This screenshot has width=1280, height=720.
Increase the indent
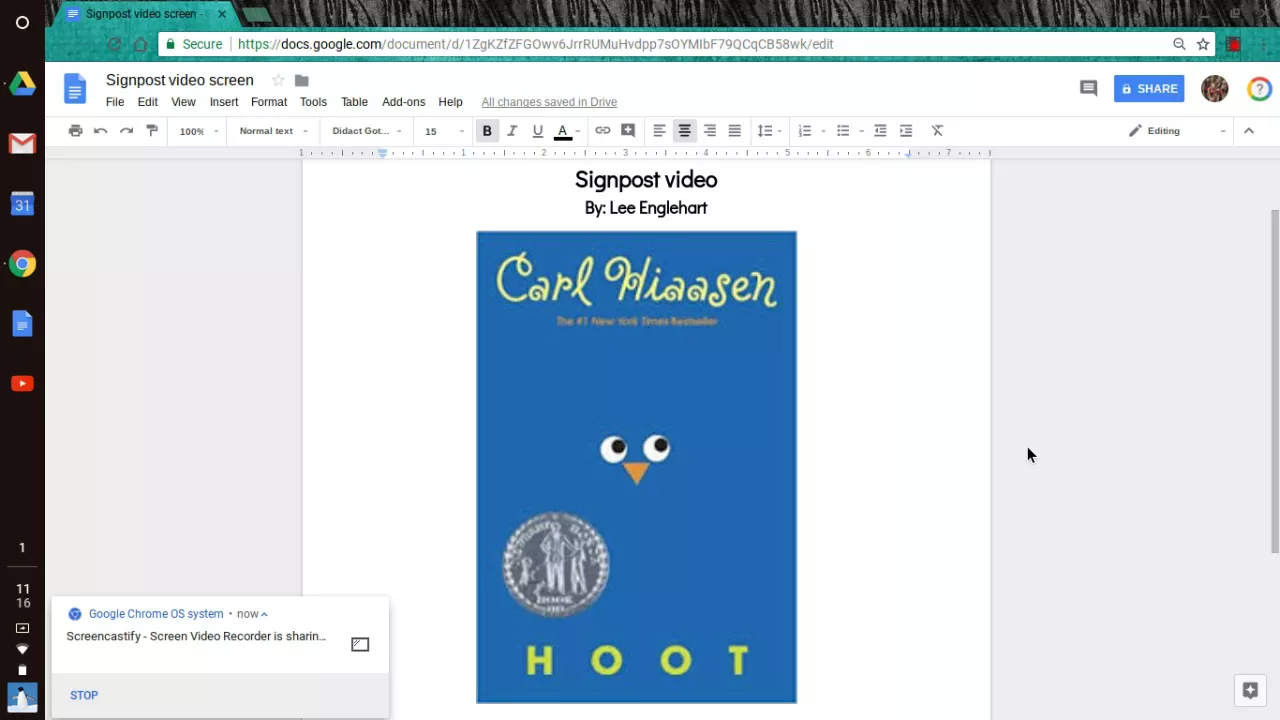pos(906,131)
